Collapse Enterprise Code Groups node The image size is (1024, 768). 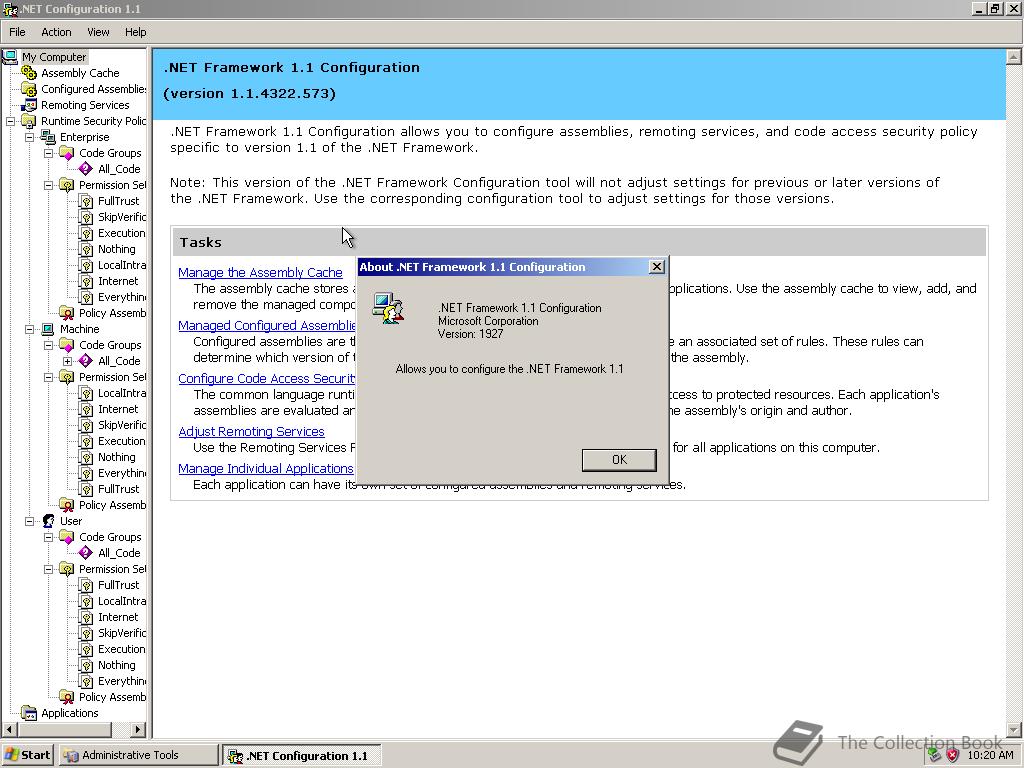[48, 153]
